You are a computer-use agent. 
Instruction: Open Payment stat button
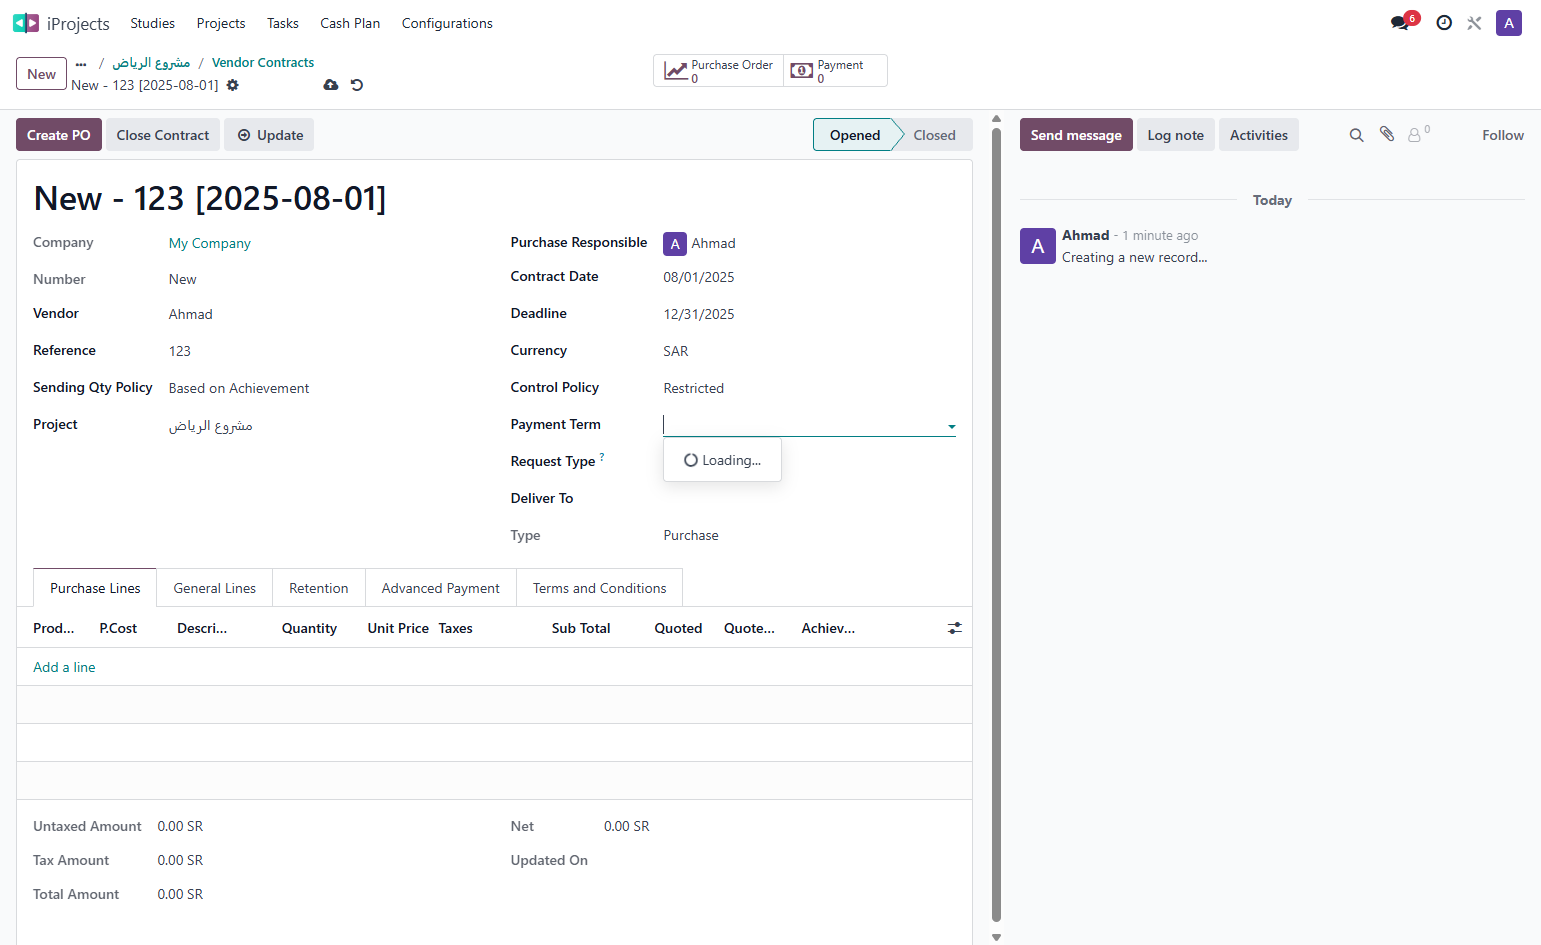[x=835, y=71]
